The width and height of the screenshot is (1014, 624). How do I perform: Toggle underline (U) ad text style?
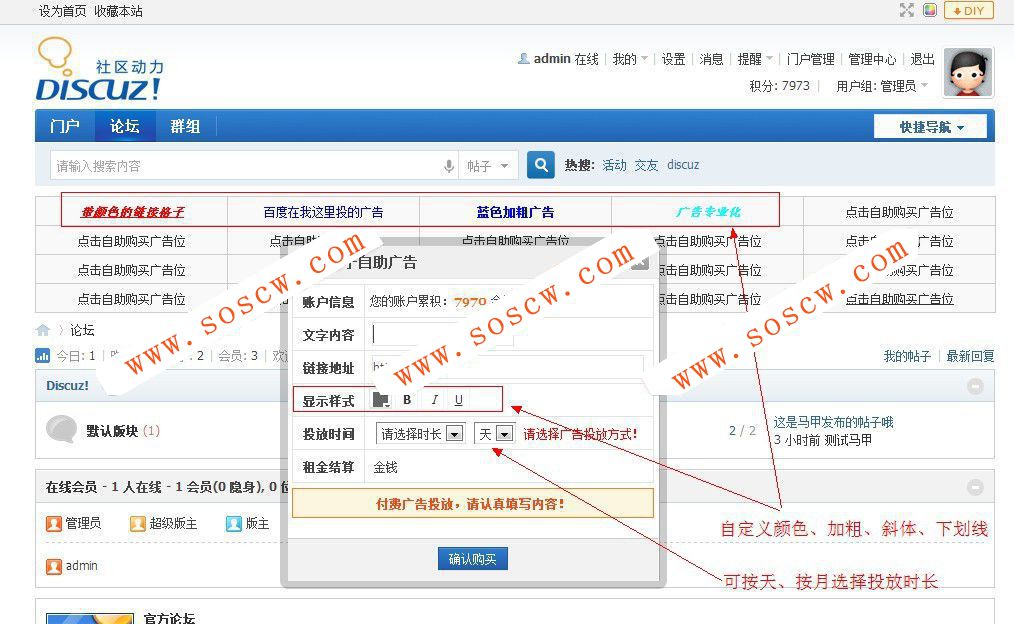(458, 400)
